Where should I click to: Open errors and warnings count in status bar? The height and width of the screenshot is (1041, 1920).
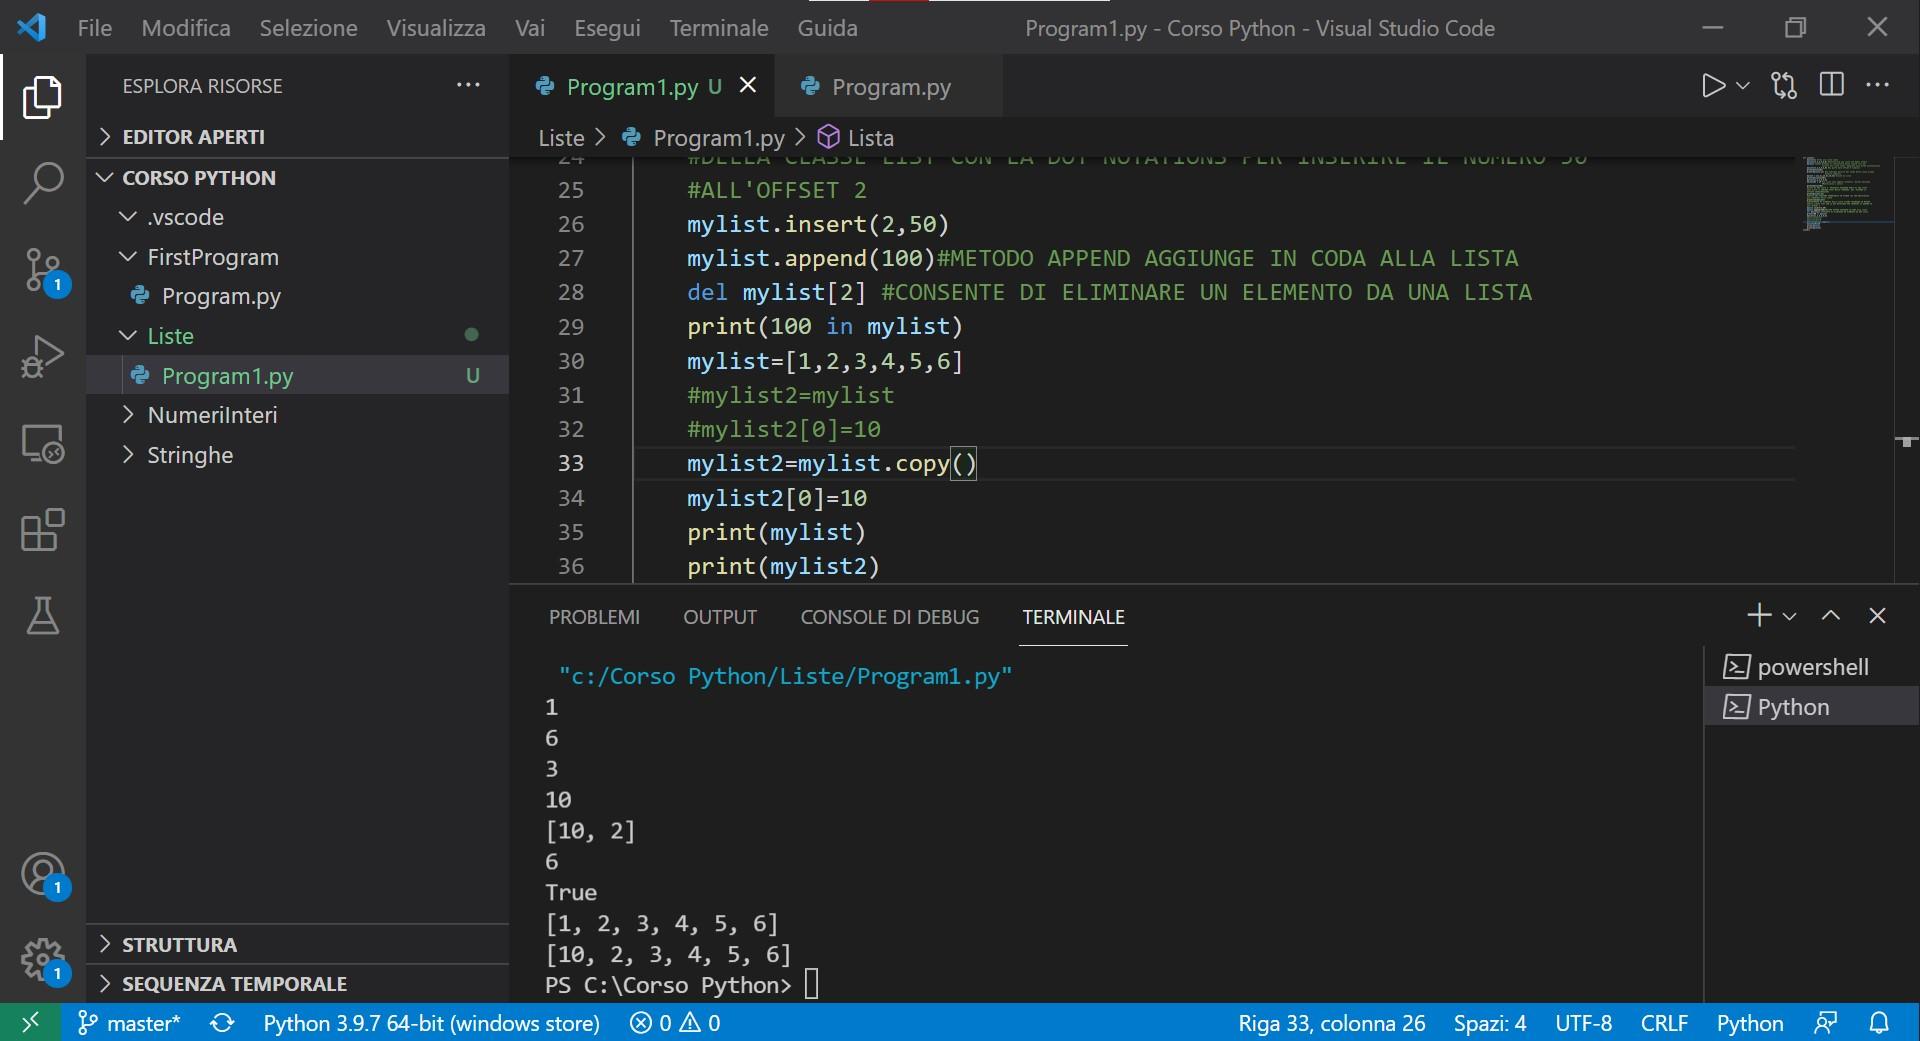pyautogui.click(x=675, y=1022)
